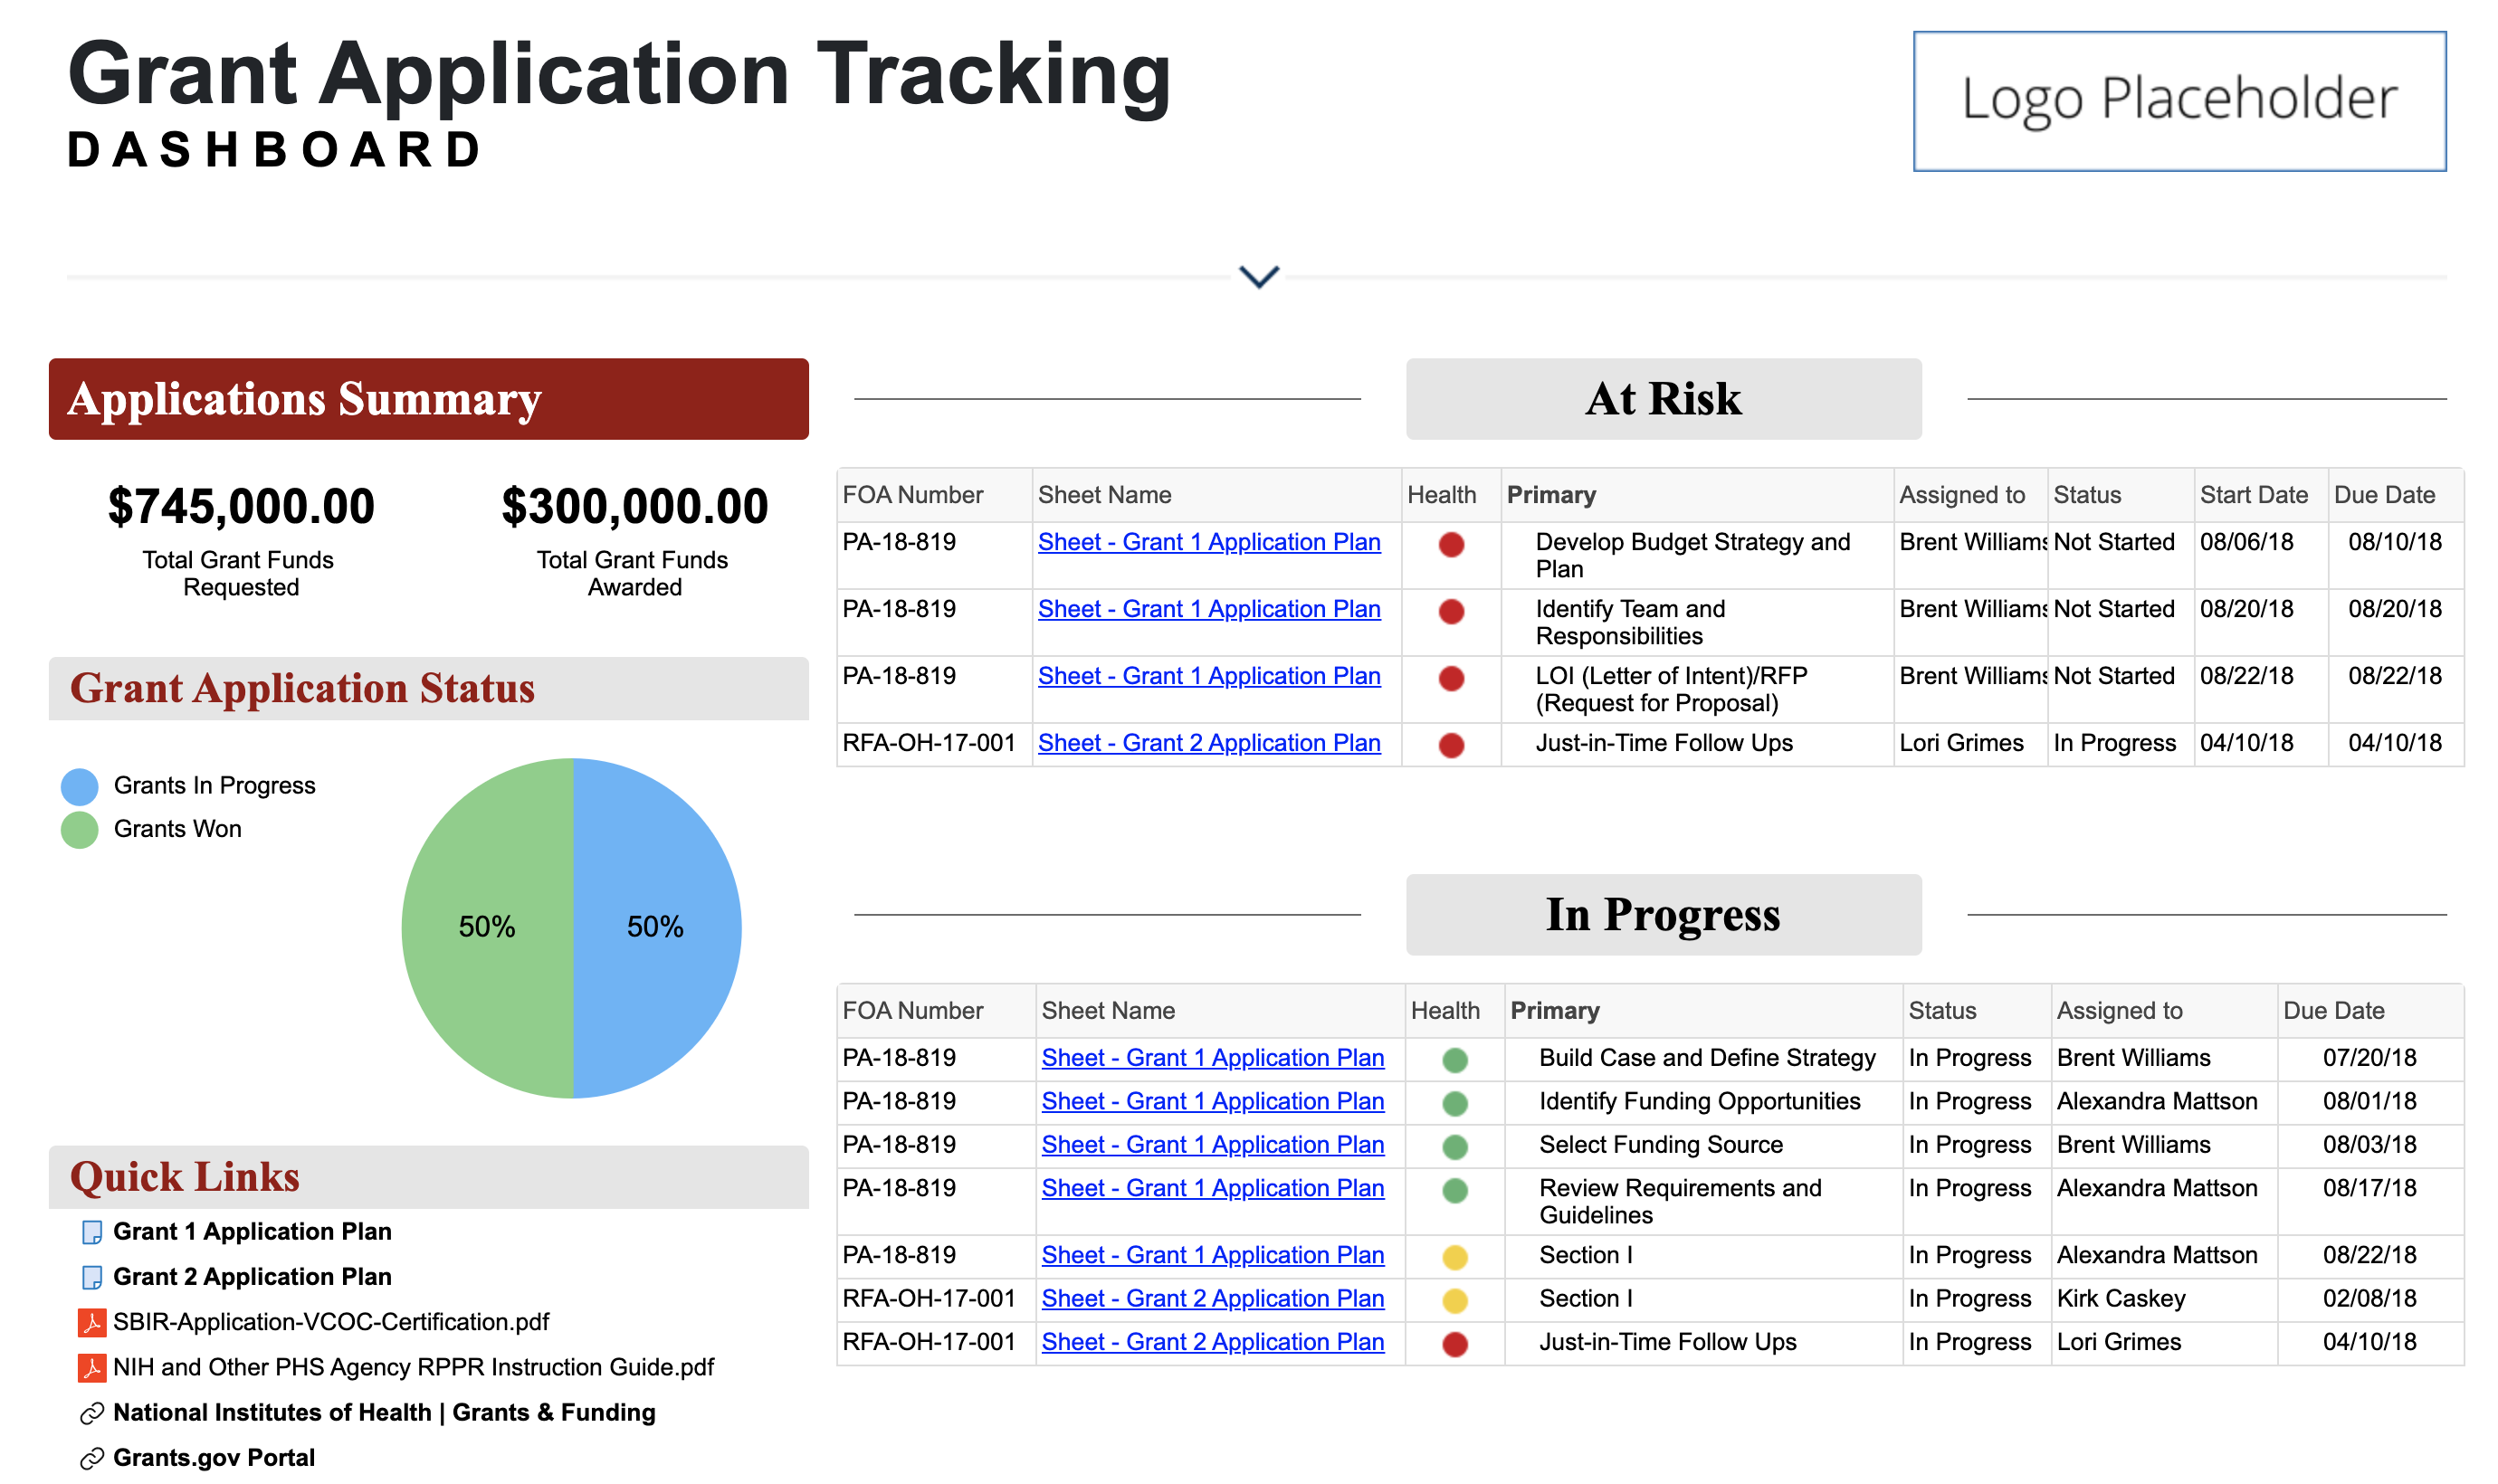Screen dimensions: 2498x1484
Task: Click the PDF icon for NIH RPPR Instruction Guide
Action: coord(91,1367)
